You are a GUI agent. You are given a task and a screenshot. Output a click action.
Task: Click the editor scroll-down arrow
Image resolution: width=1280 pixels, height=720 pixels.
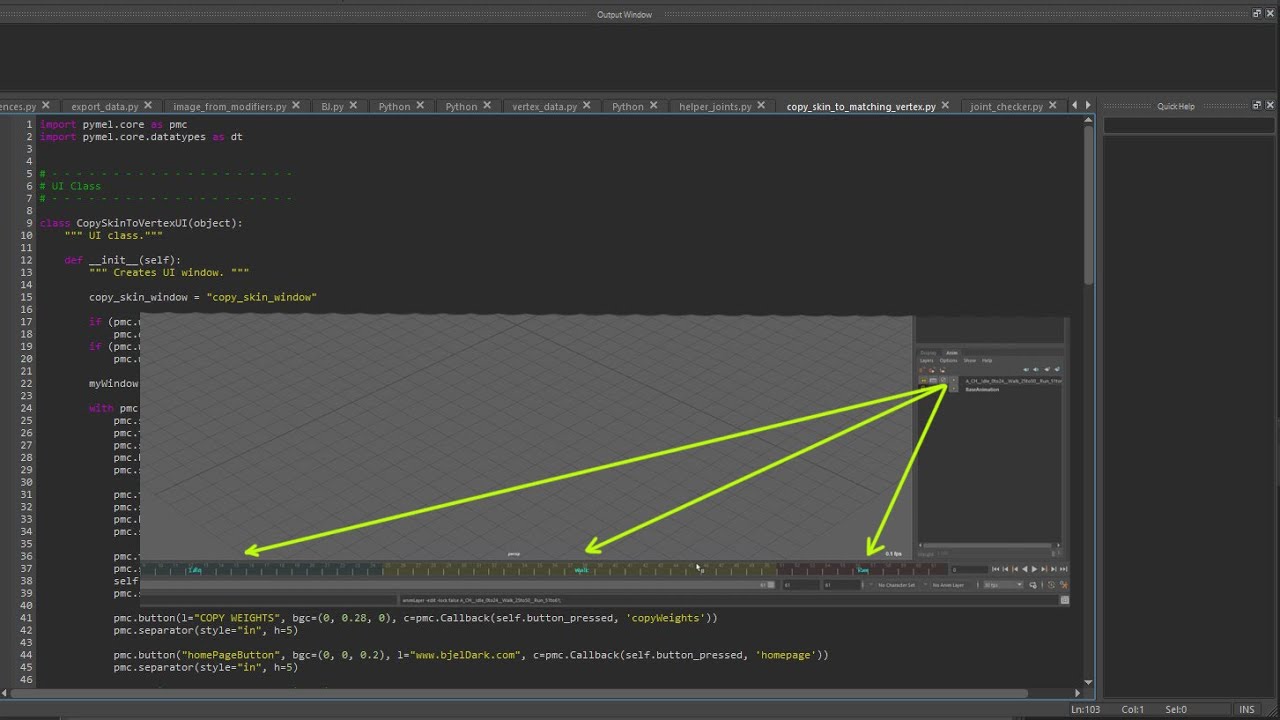point(1089,683)
